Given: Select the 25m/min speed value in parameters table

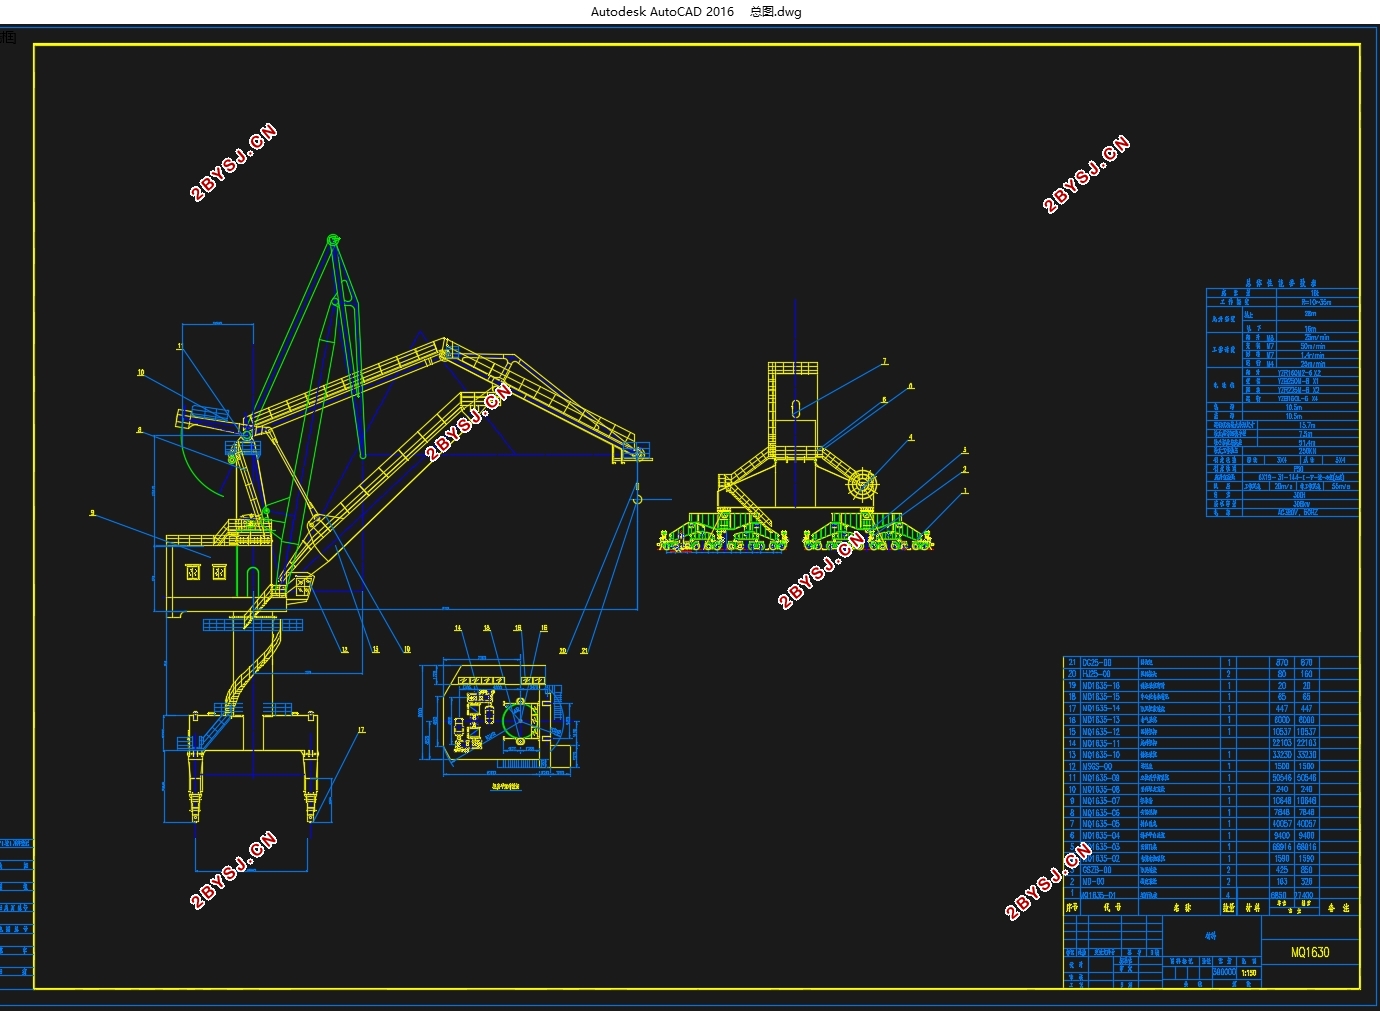Looking at the screenshot, I should (1317, 338).
